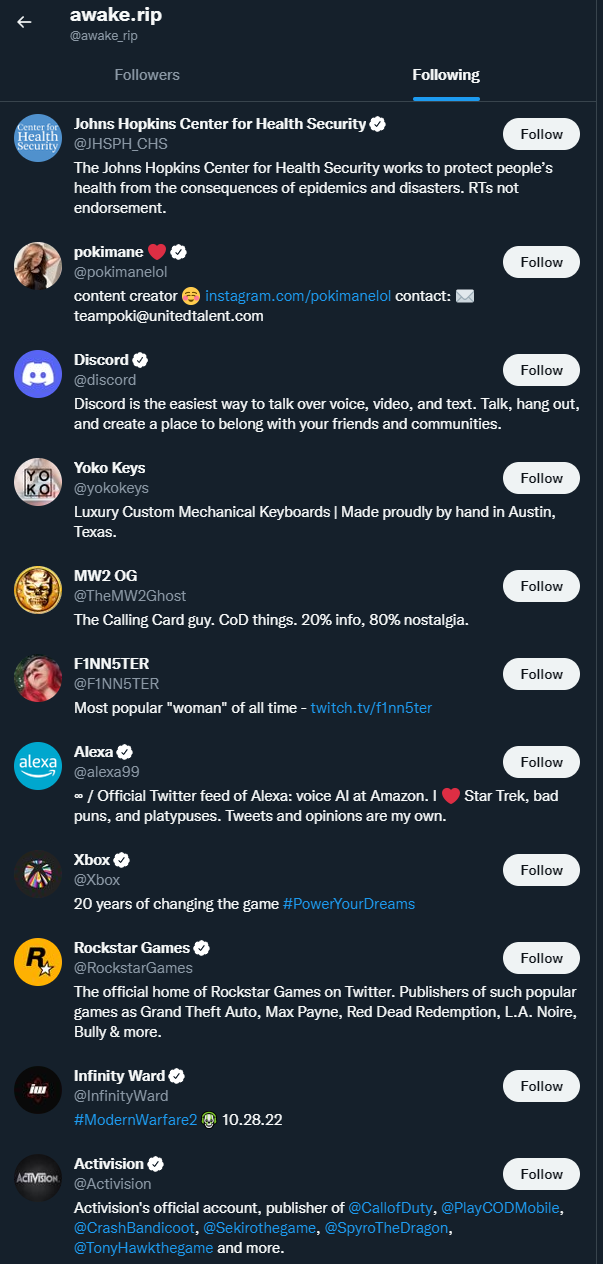Open the Rockstar Games logo avatar
Viewport: 603px width, 1264px height.
(38, 962)
